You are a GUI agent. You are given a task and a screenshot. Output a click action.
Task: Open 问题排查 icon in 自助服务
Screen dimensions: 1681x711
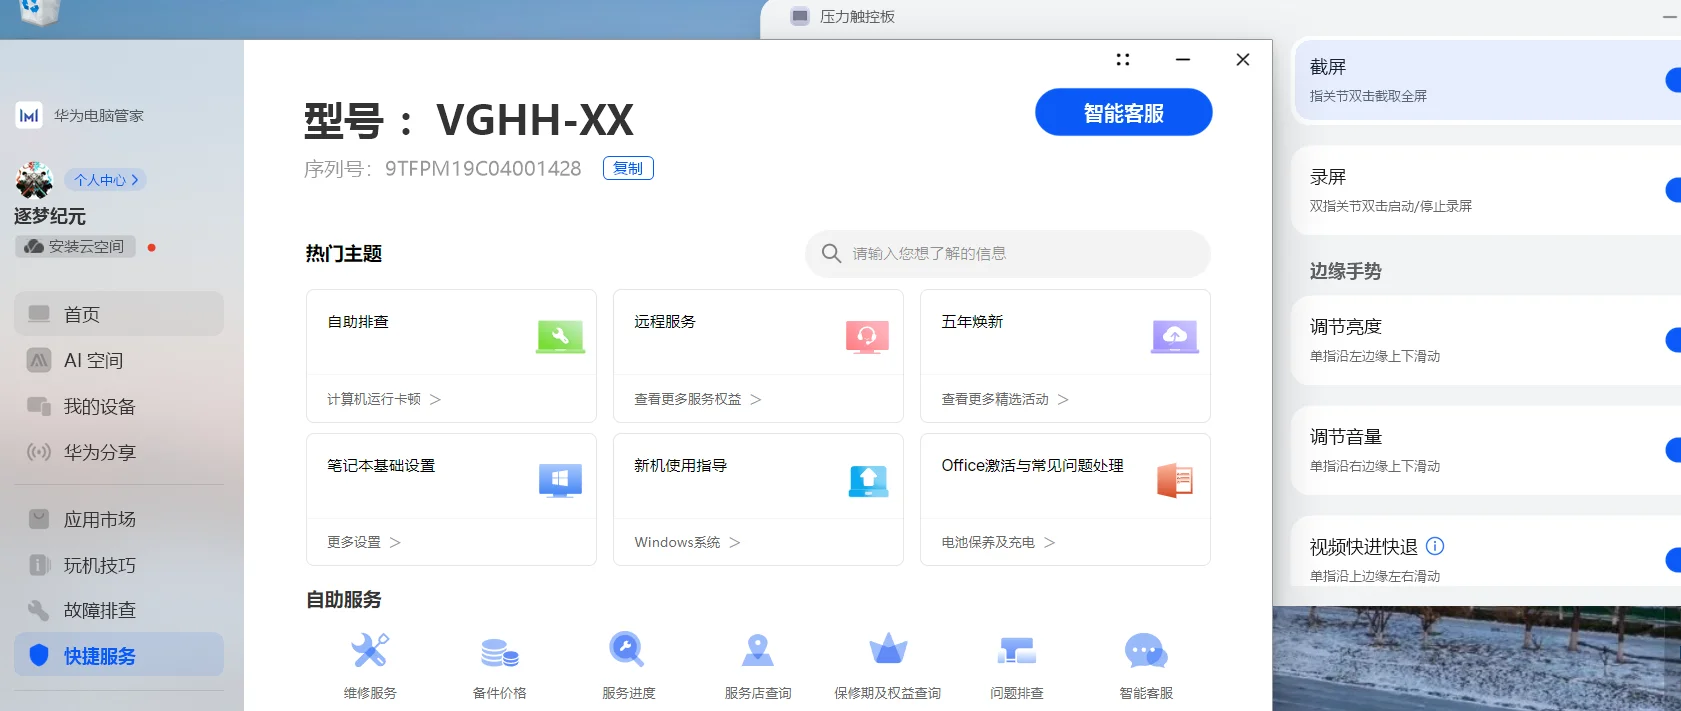[x=1017, y=651]
